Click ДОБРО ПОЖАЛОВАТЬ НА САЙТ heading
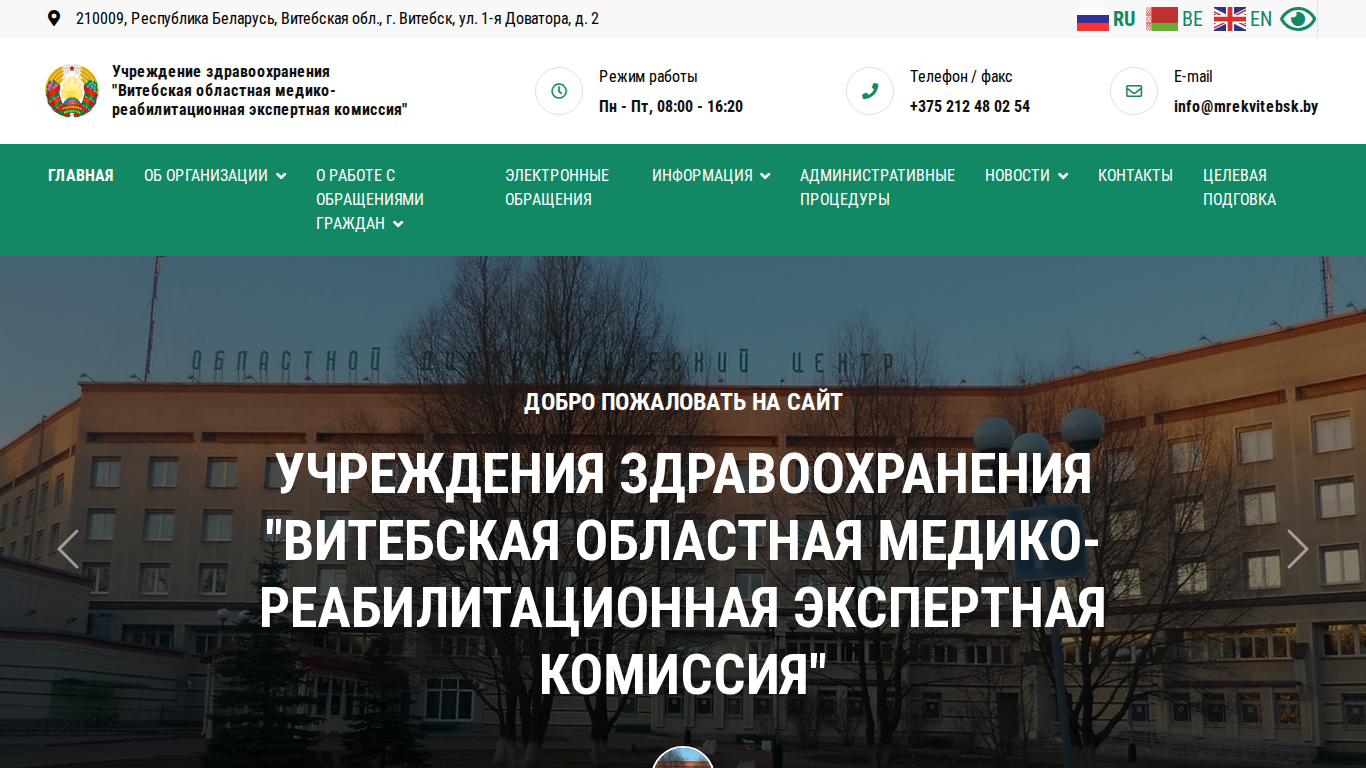 tap(683, 403)
